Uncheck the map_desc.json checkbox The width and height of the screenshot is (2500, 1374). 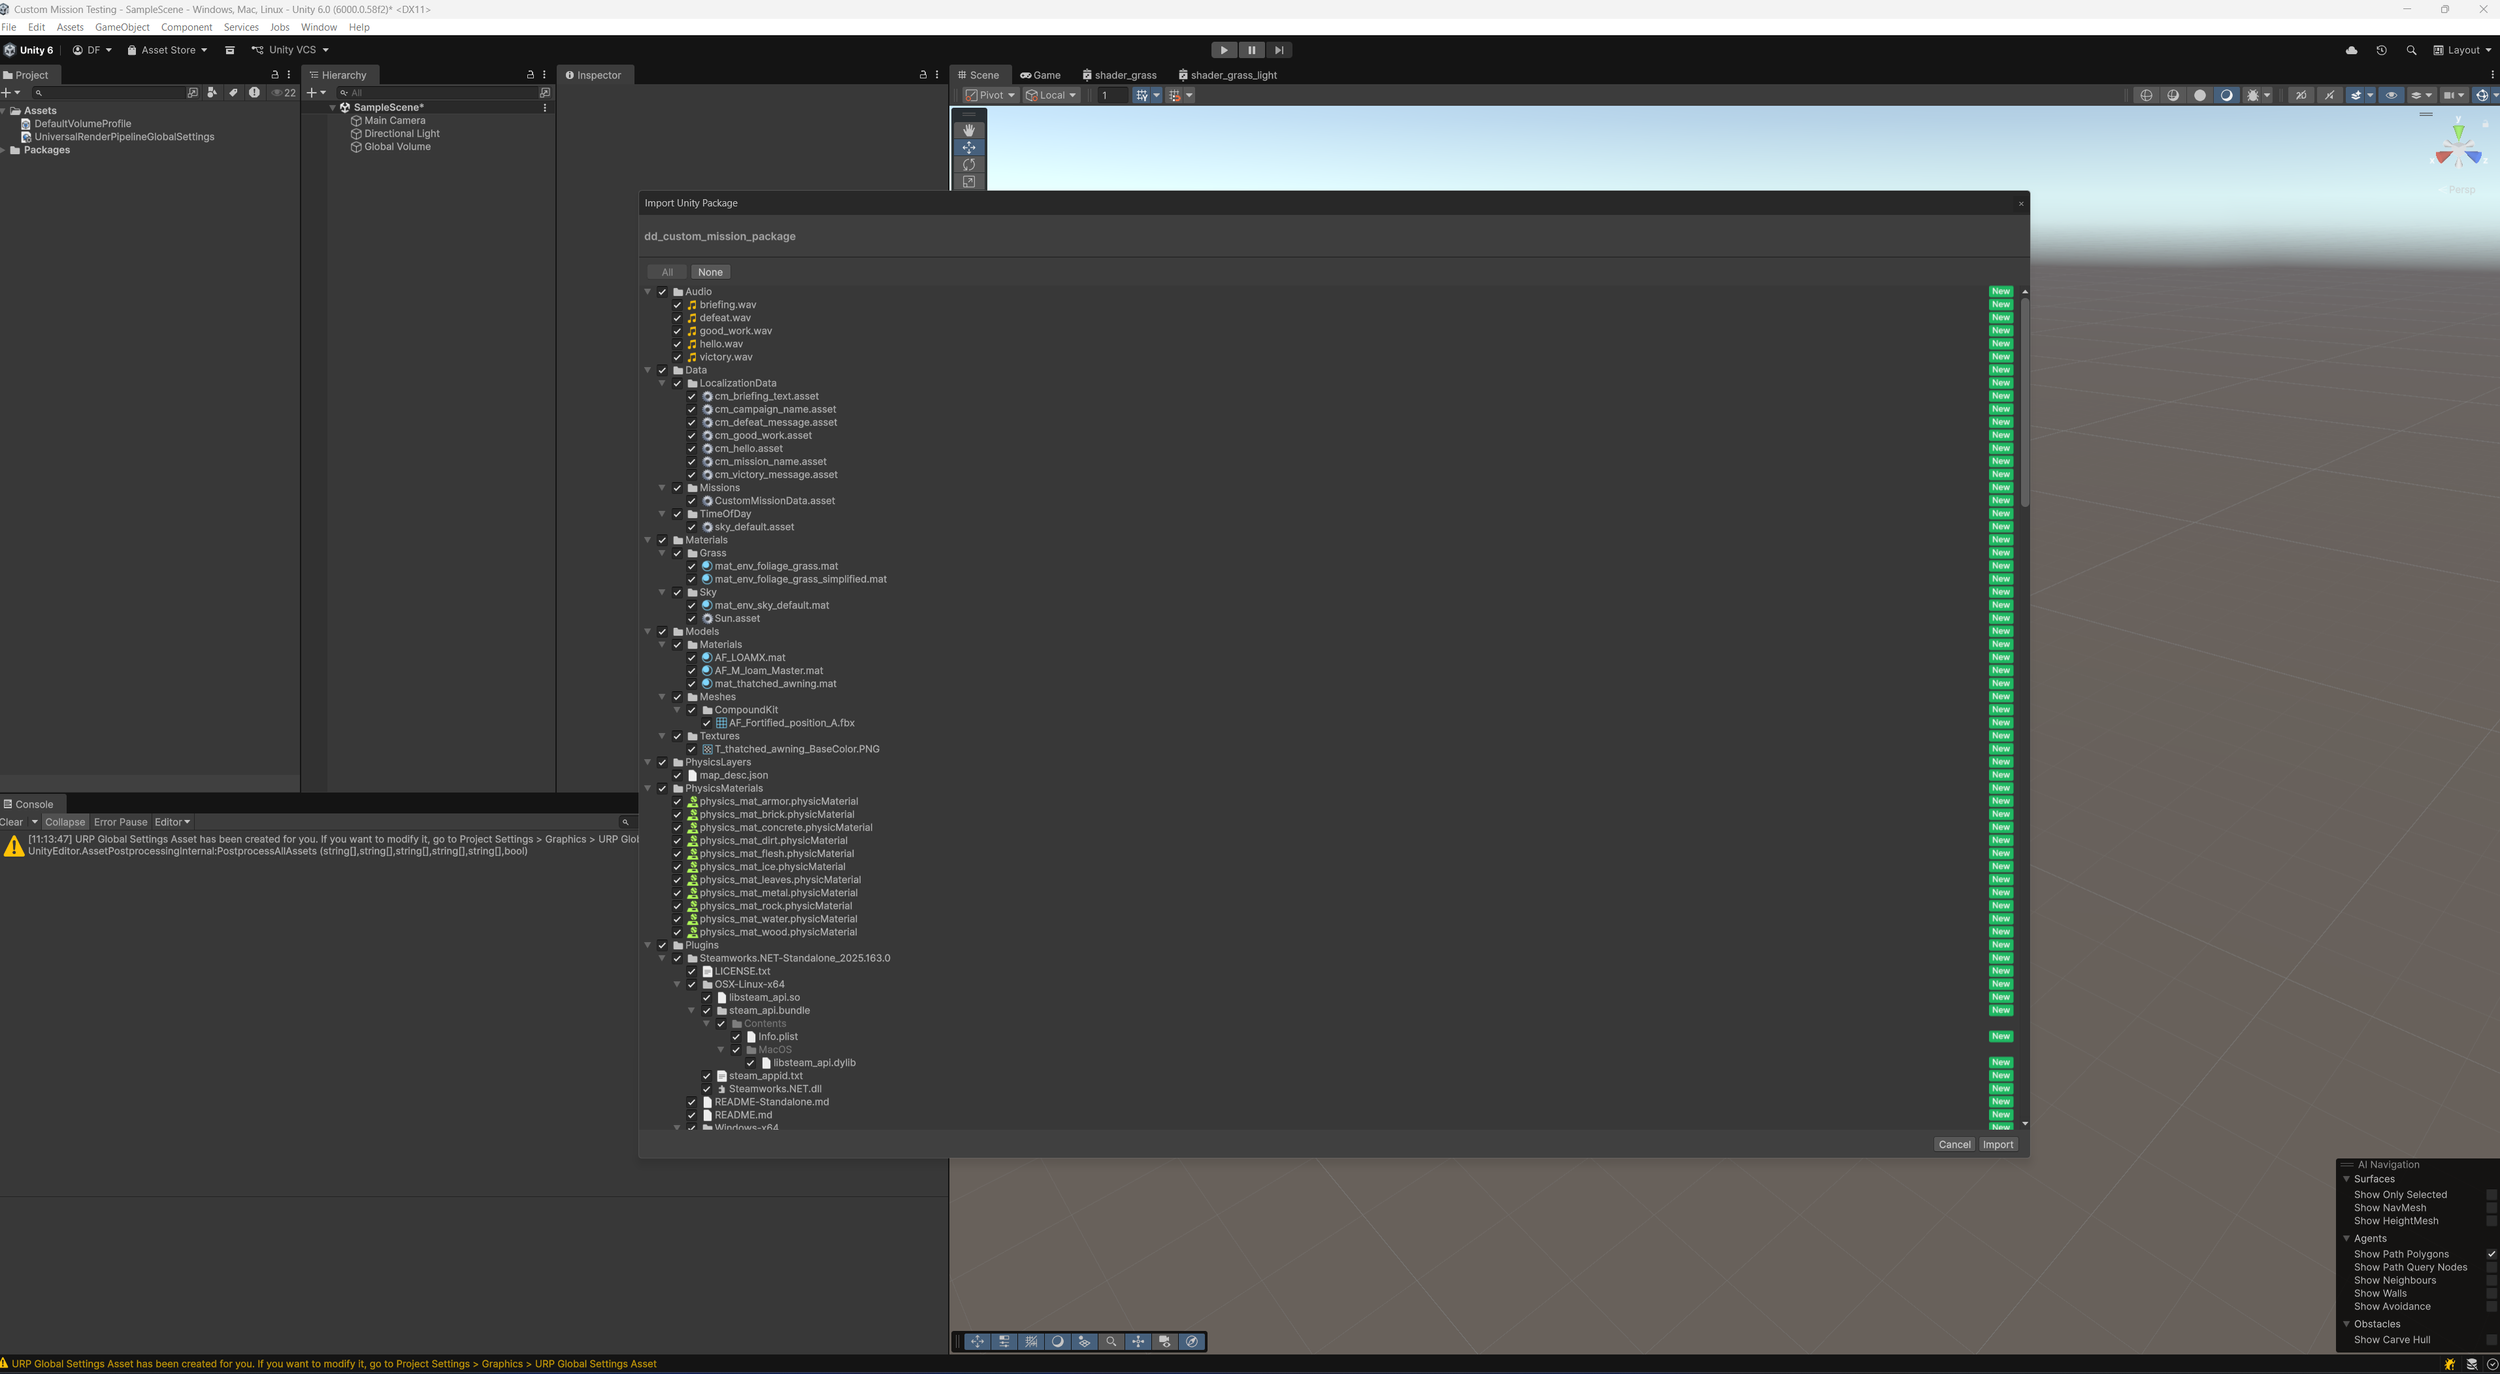pyautogui.click(x=677, y=775)
